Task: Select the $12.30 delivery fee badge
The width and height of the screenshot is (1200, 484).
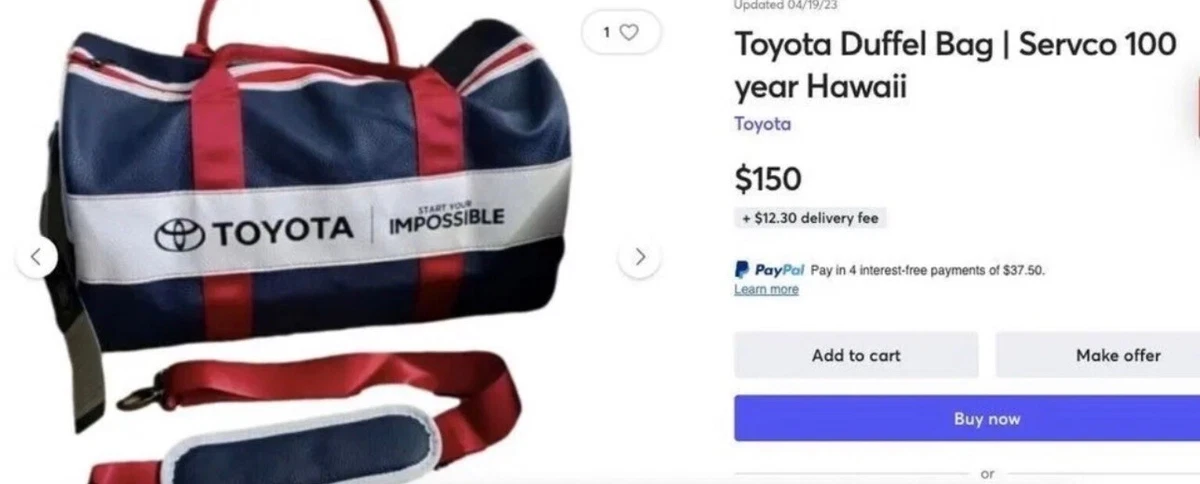Action: pyautogui.click(x=810, y=217)
